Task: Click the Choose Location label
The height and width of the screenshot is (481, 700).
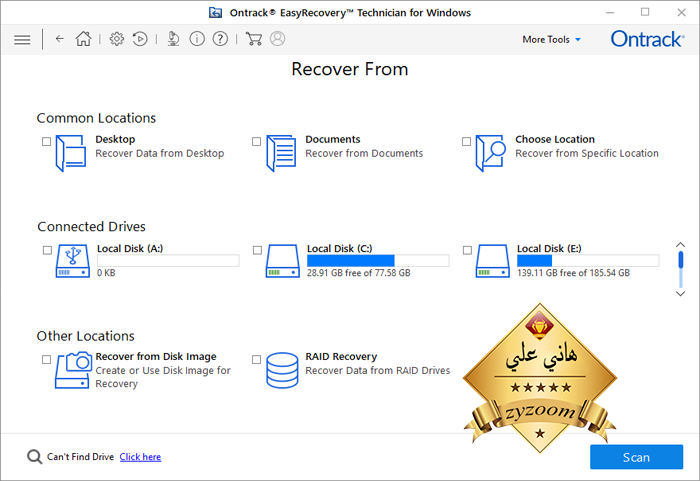Action: 555,139
